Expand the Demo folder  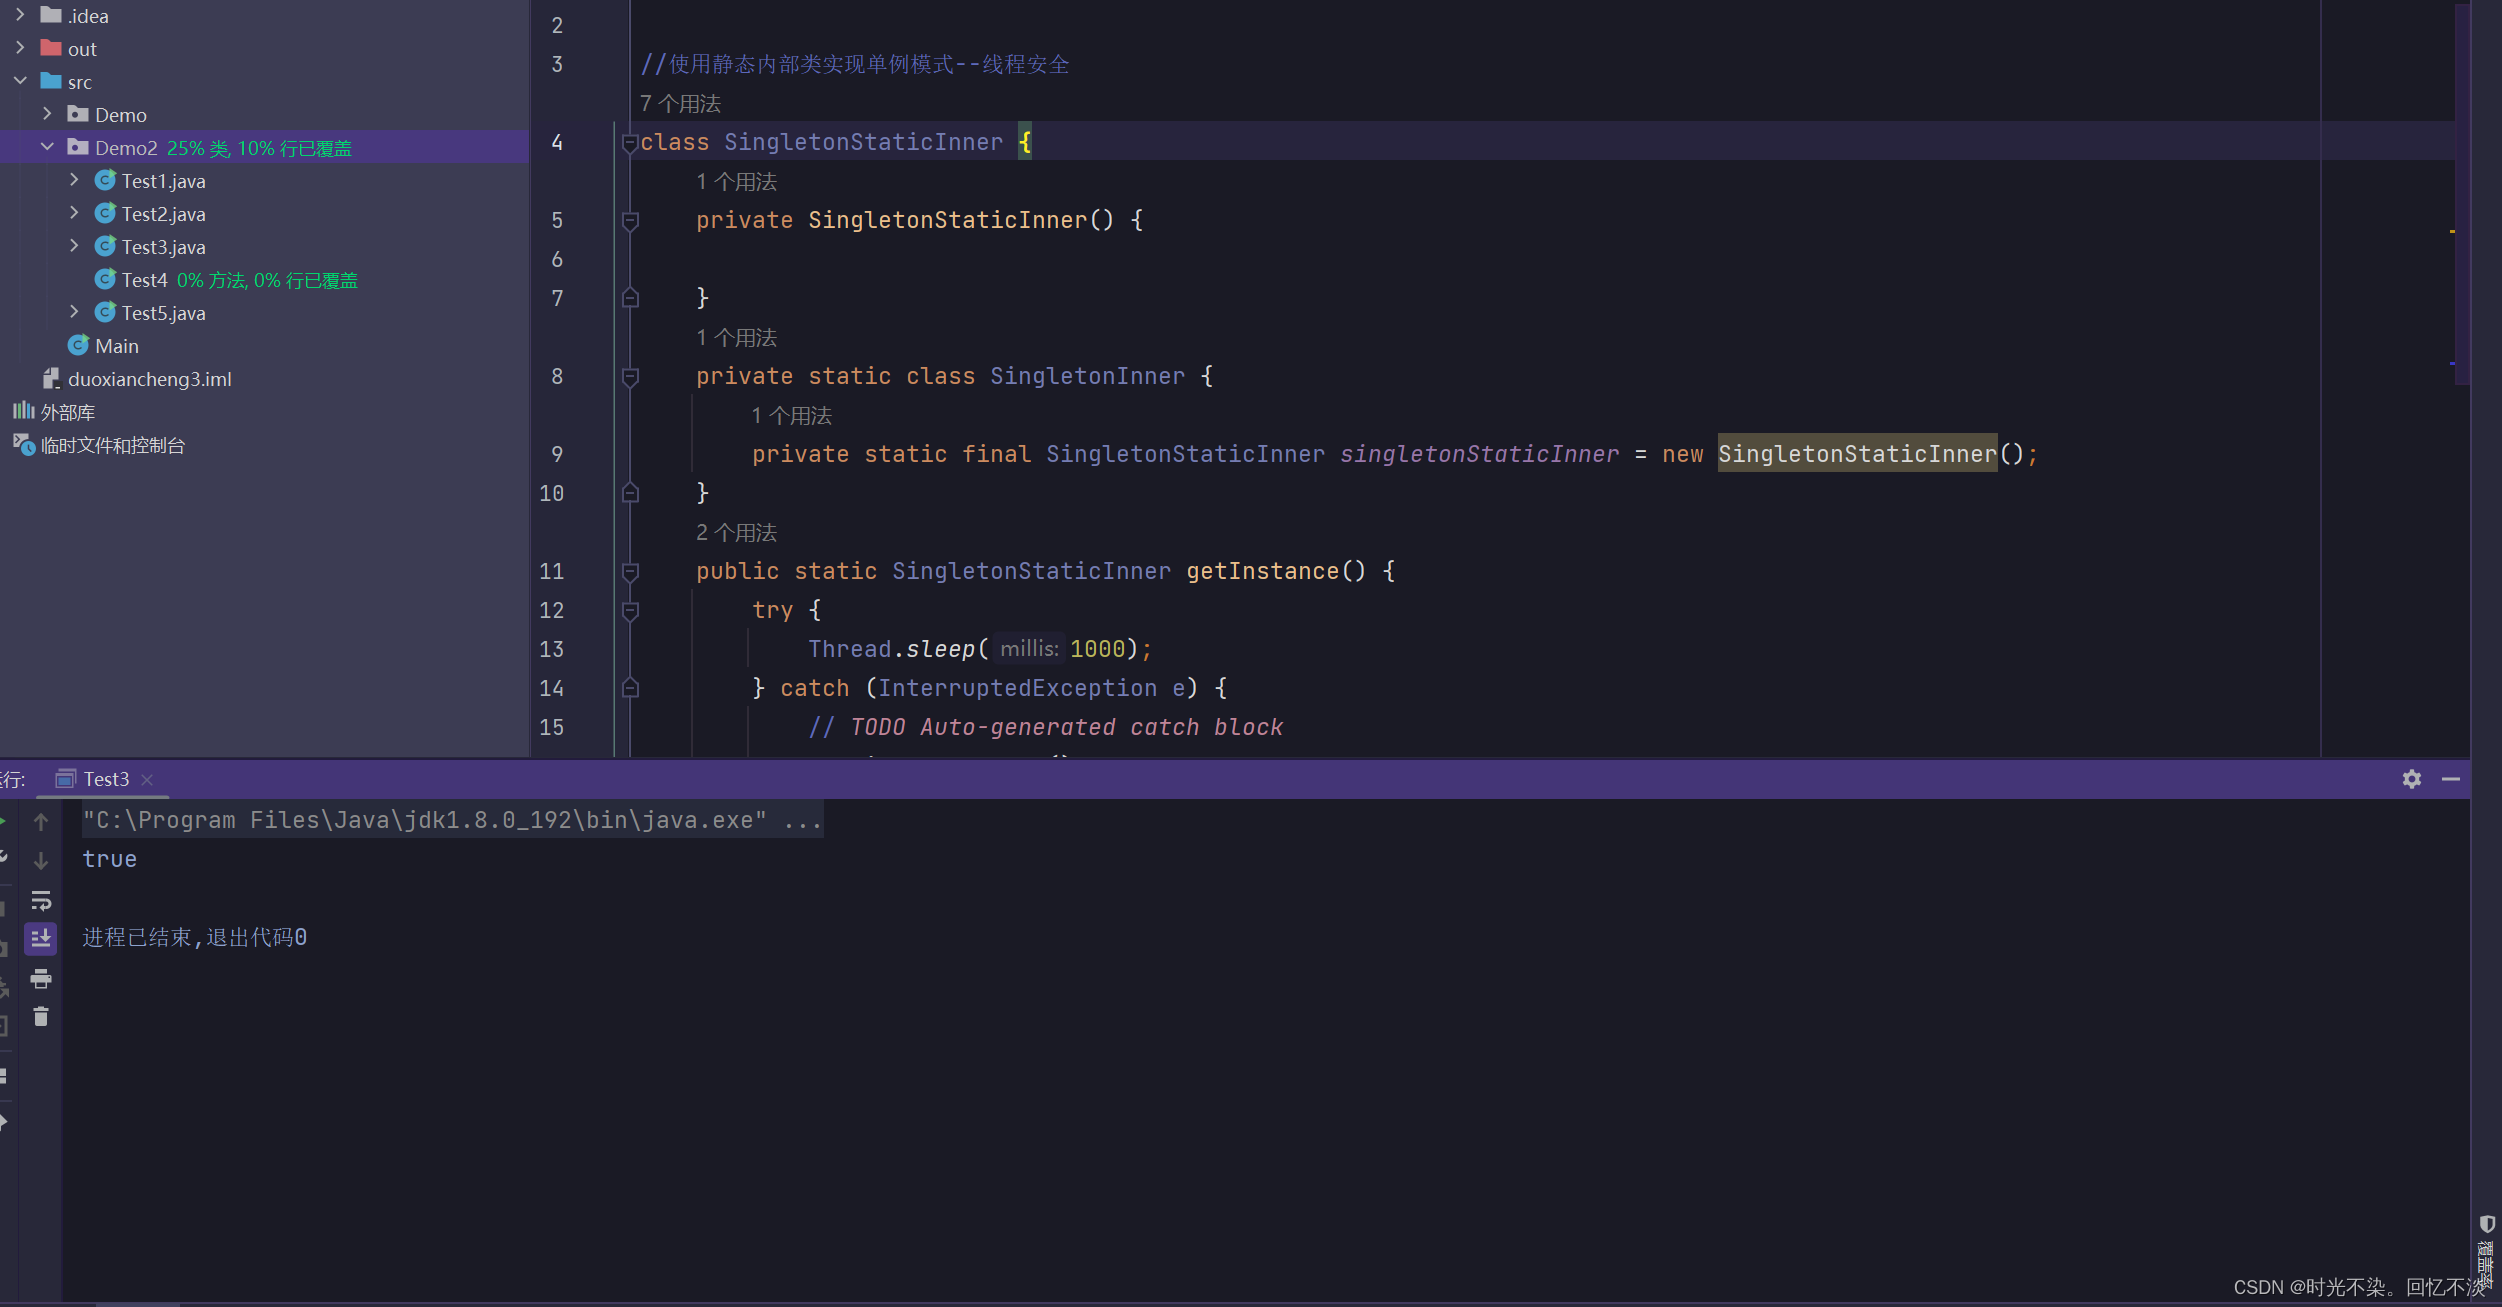[47, 114]
